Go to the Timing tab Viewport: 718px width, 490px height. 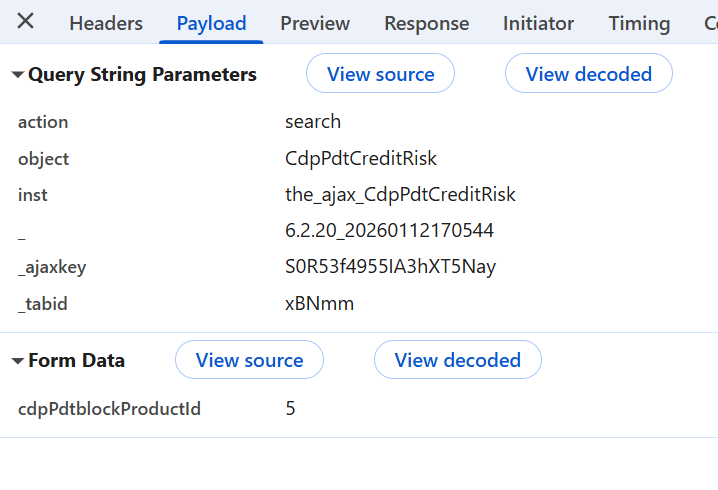pyautogui.click(x=639, y=23)
